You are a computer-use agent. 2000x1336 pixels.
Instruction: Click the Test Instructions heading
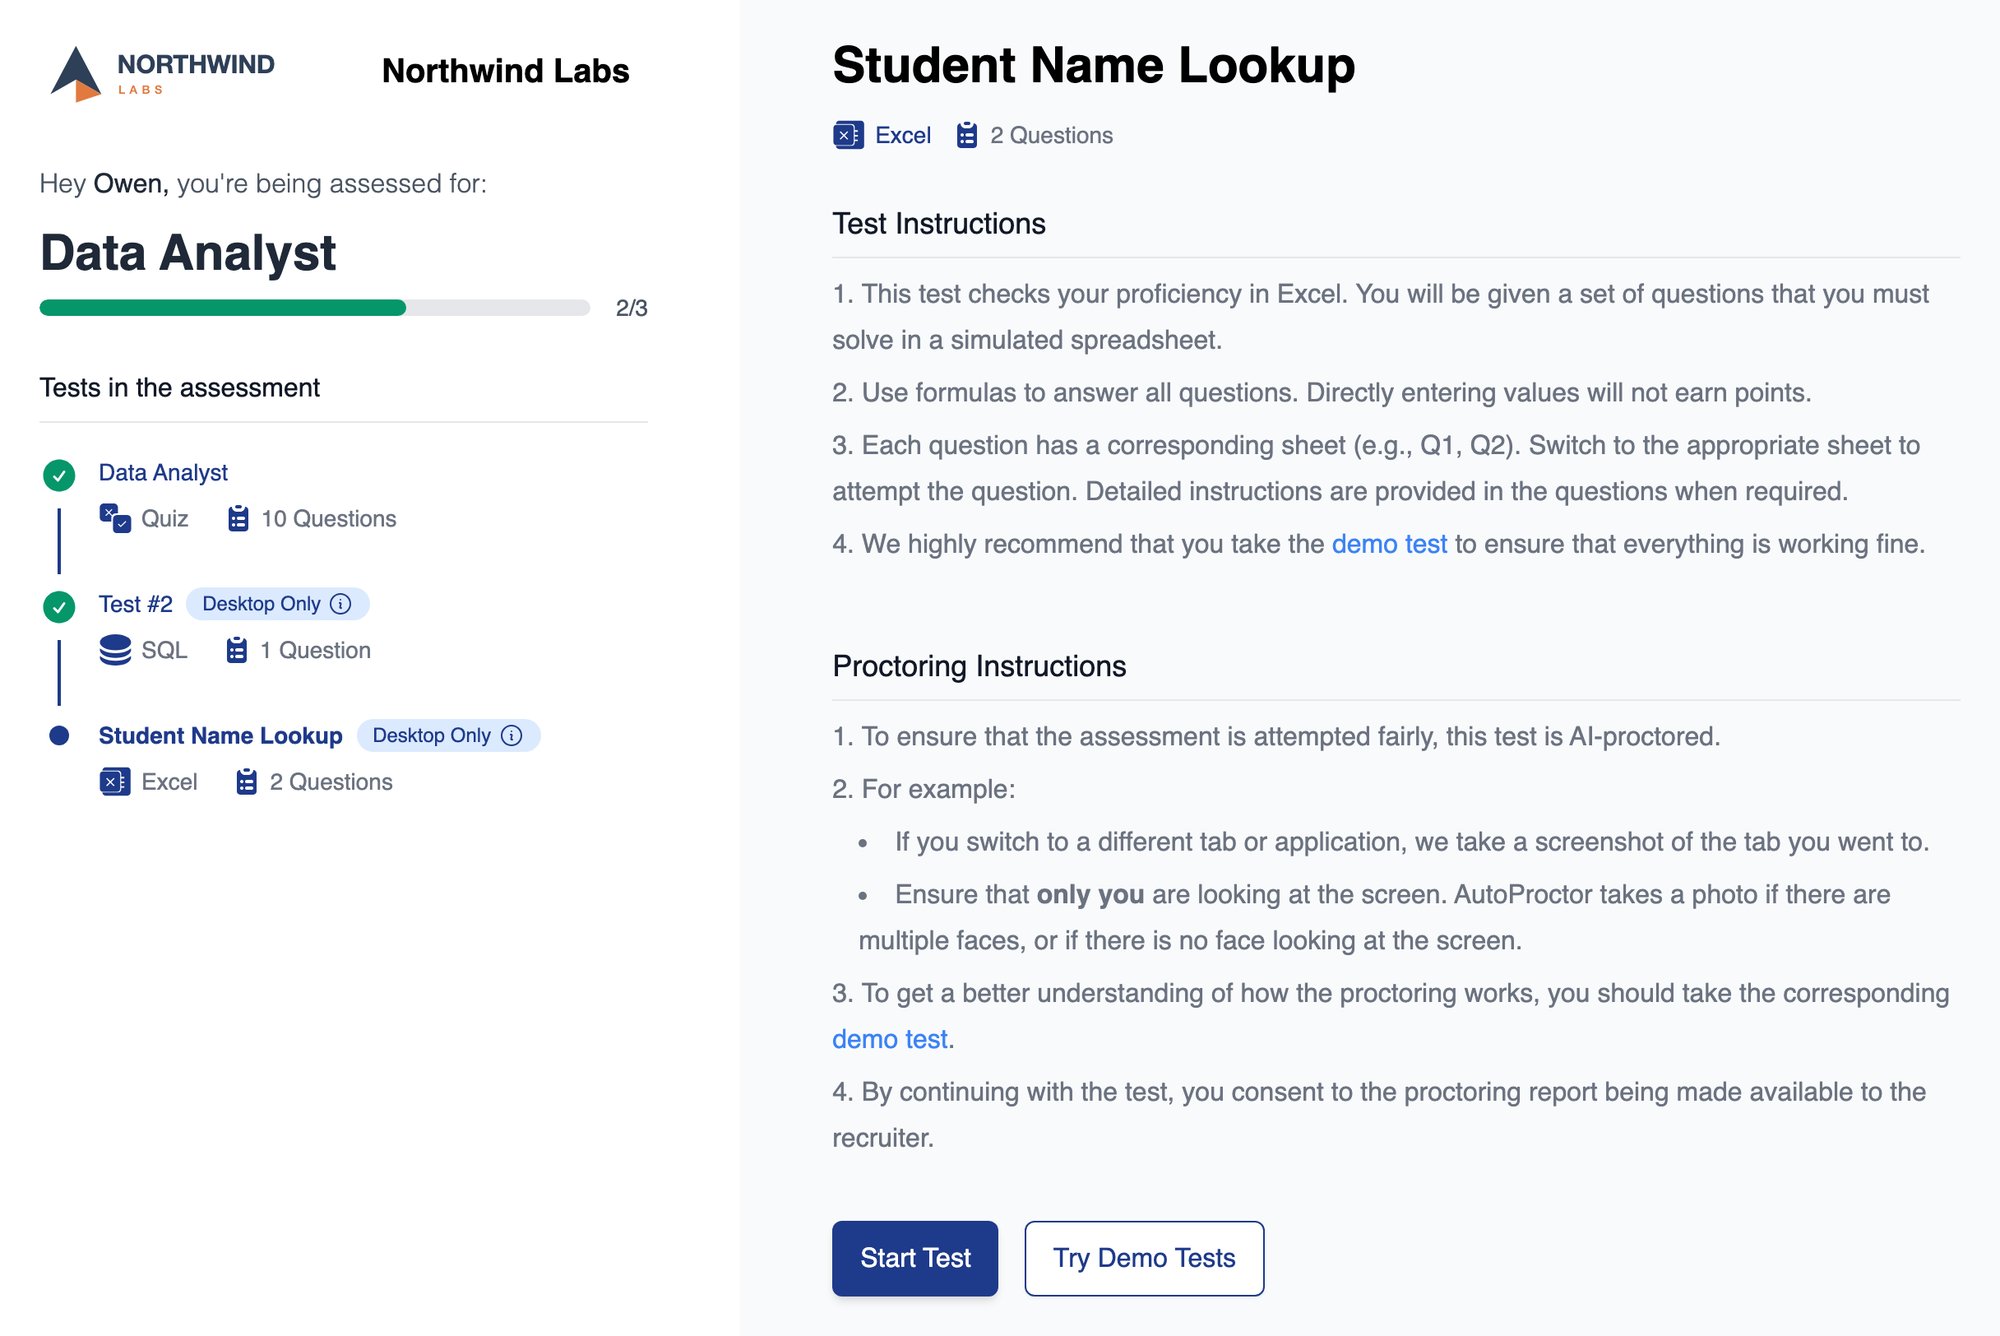click(x=939, y=224)
